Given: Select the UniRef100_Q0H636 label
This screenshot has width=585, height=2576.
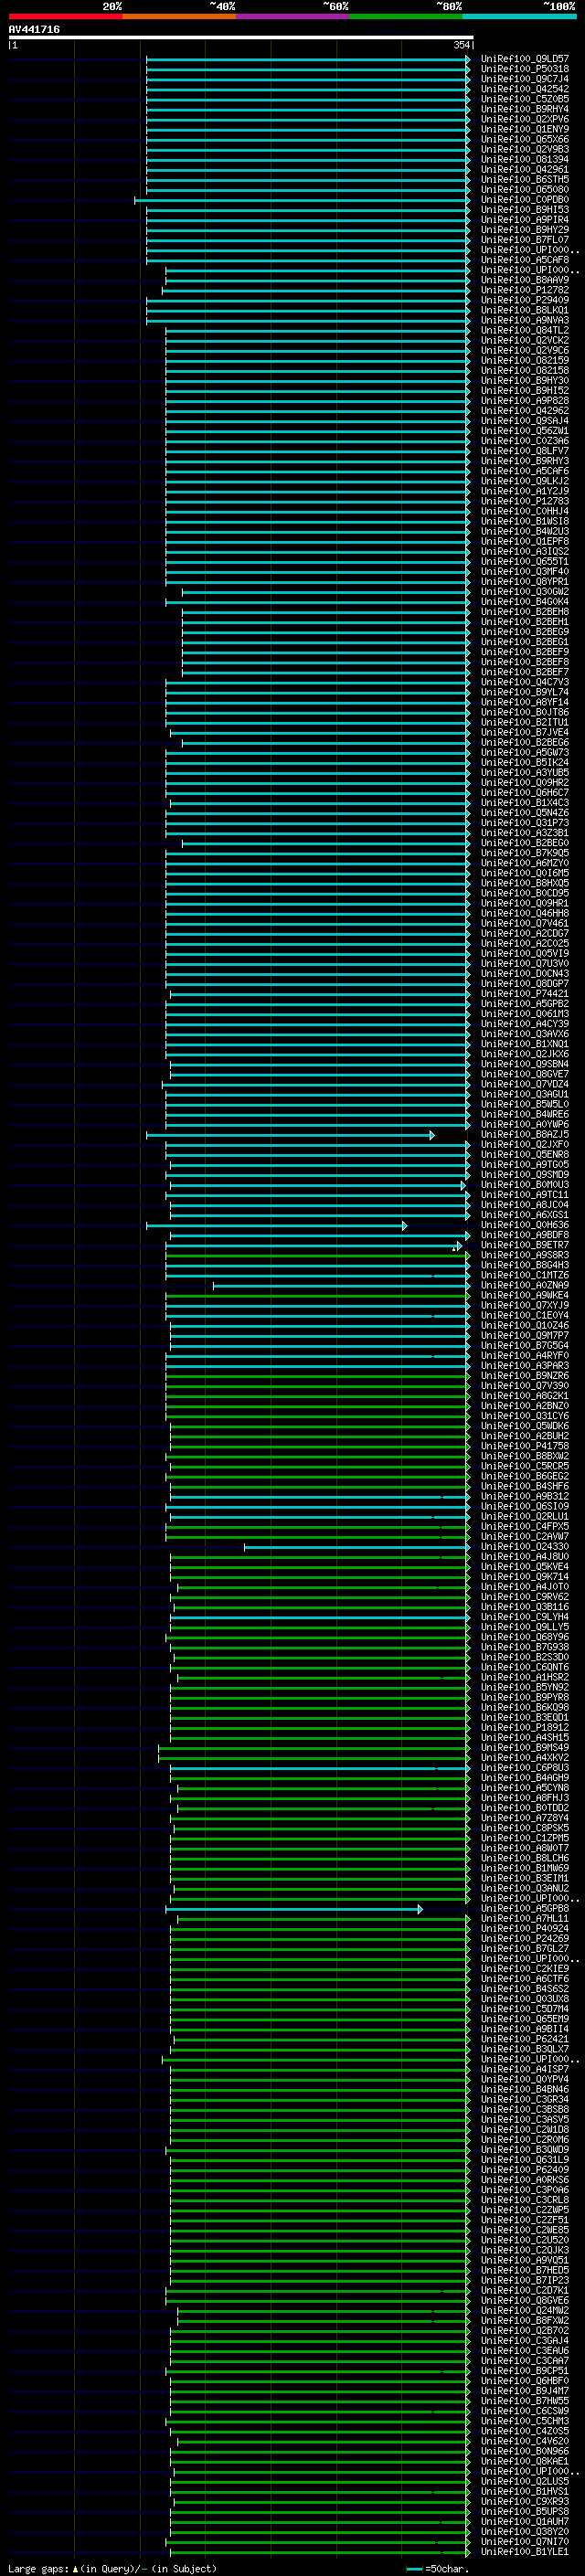Looking at the screenshot, I should coord(524,1224).
